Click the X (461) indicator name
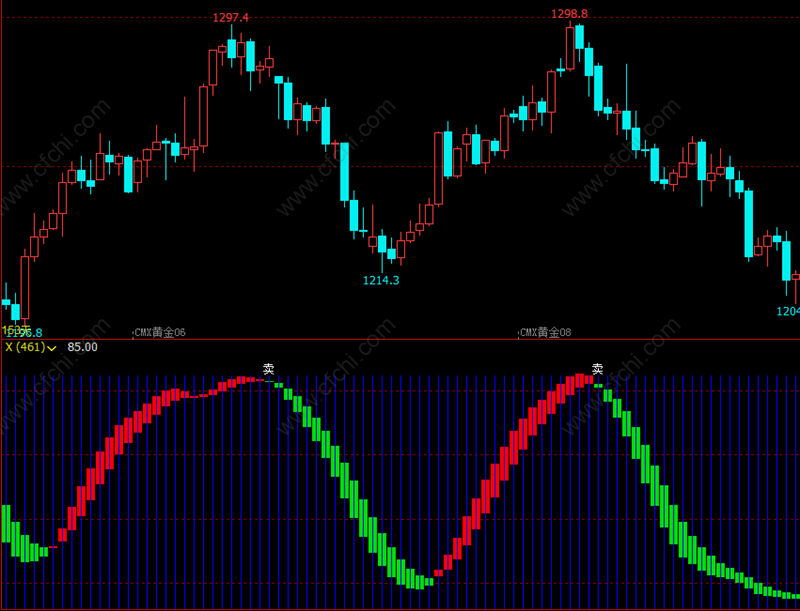 [26, 347]
